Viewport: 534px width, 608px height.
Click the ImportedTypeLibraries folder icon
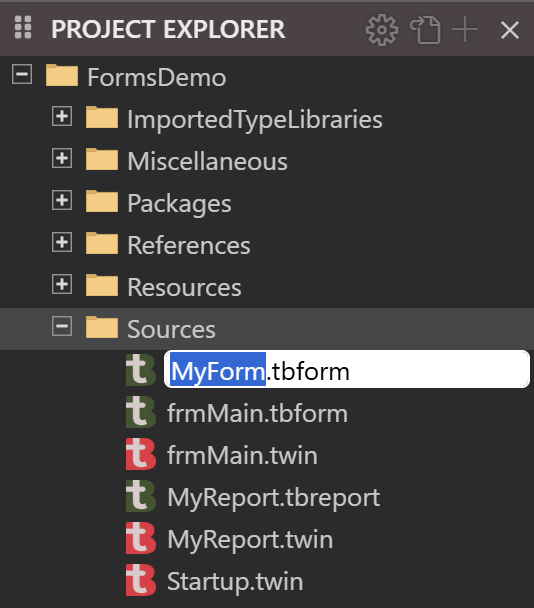[x=102, y=117]
